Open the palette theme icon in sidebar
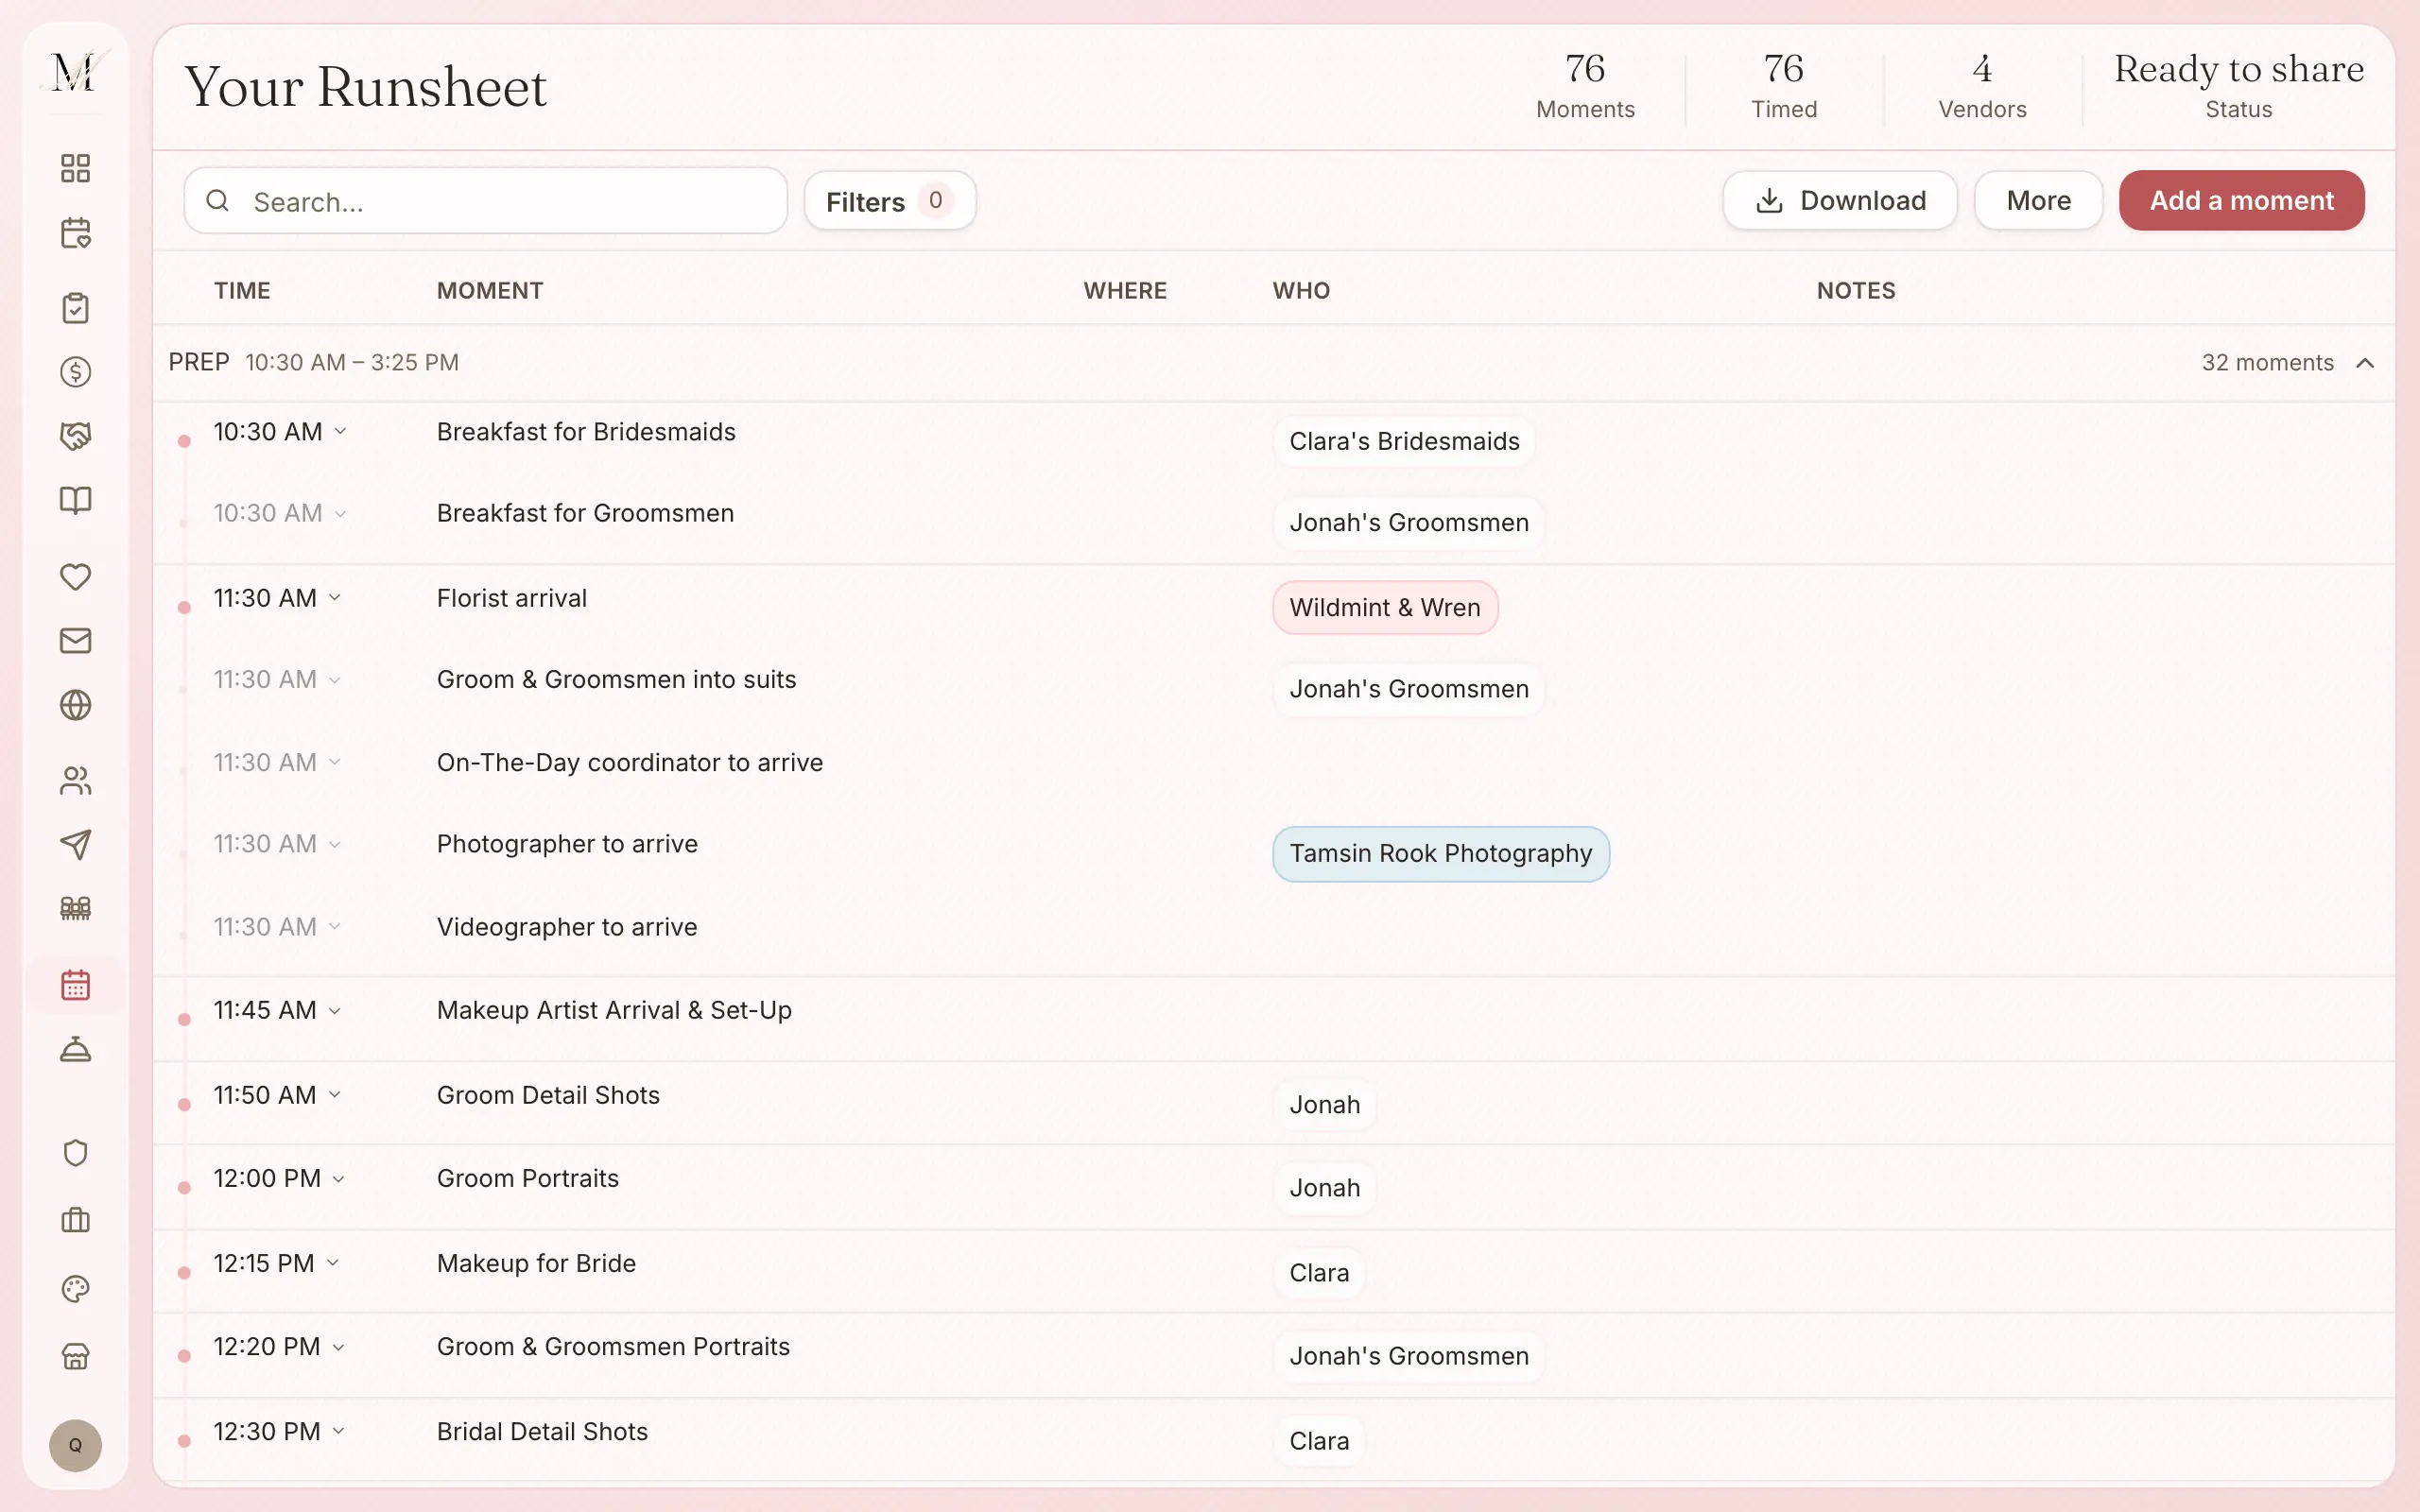The image size is (2420, 1512). point(75,1289)
